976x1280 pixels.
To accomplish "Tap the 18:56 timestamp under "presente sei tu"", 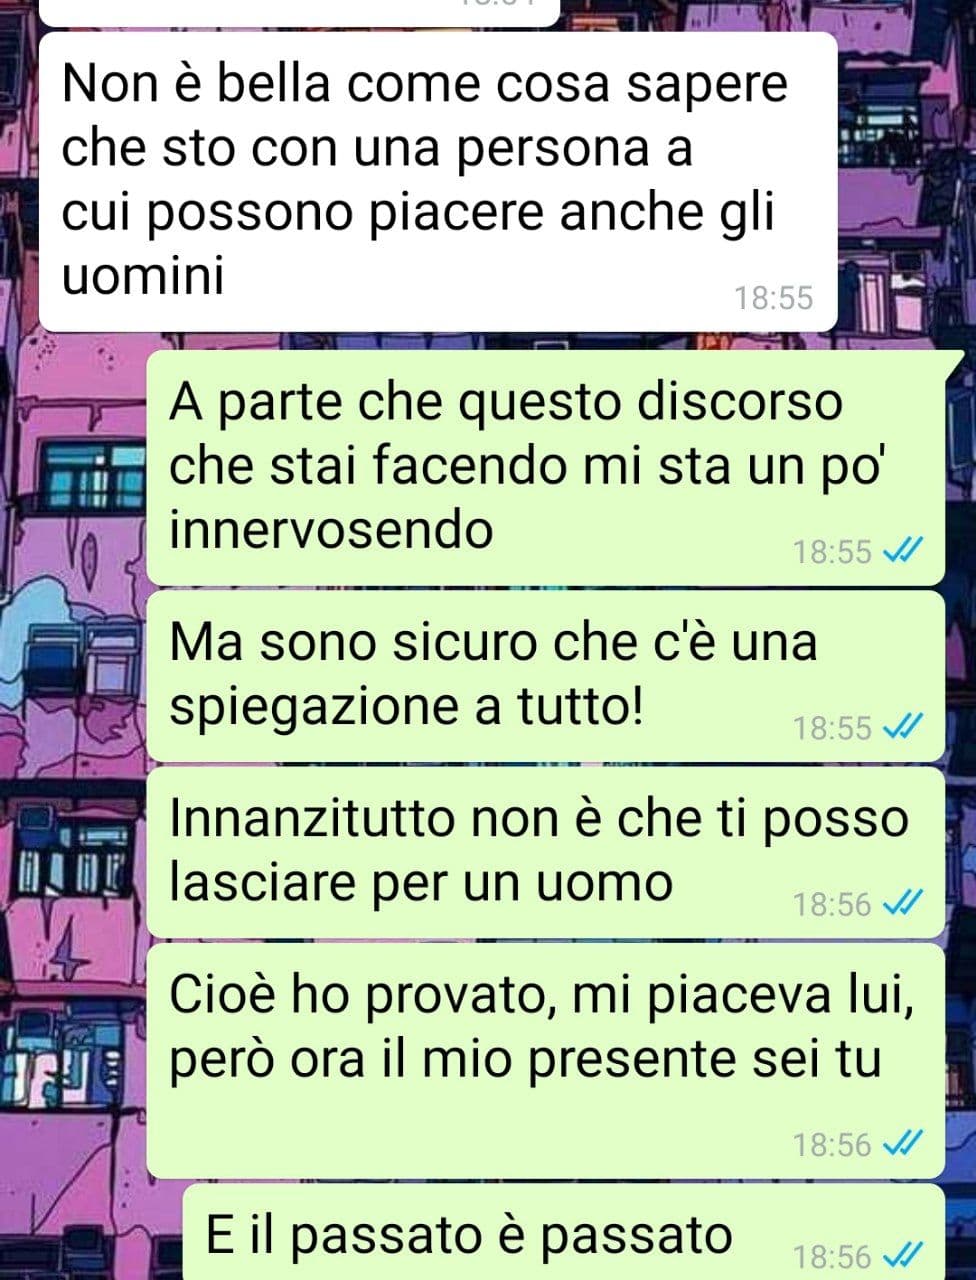I will tap(833, 1144).
